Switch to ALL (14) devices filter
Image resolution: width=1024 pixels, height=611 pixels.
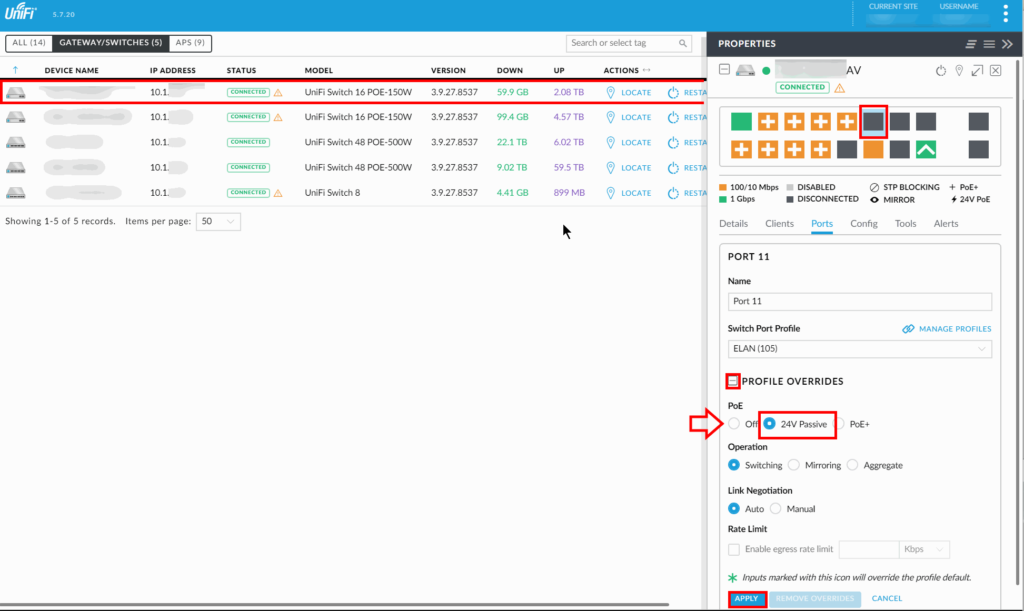tap(29, 43)
